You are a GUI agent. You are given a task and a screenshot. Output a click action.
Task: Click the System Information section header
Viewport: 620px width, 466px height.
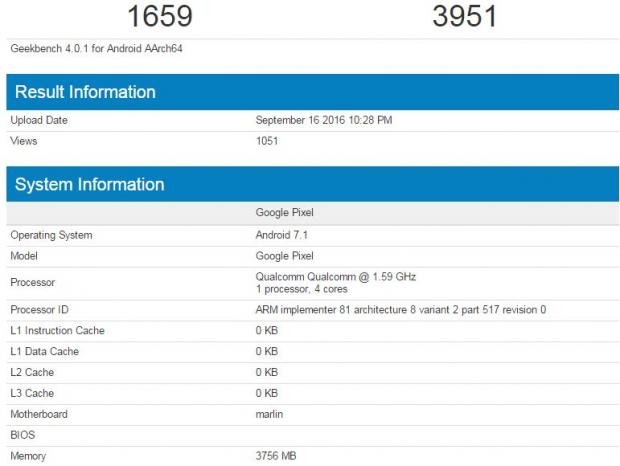click(89, 184)
